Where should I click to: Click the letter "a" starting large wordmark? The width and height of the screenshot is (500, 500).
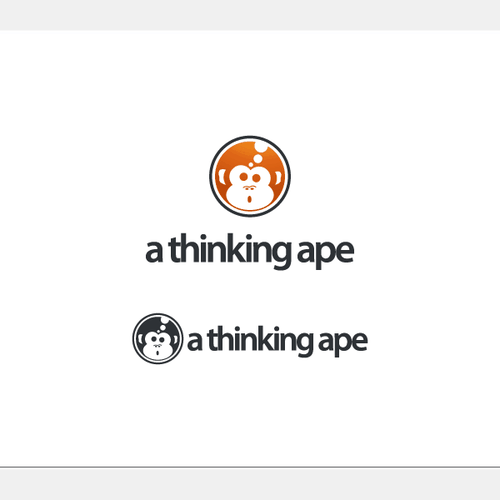154,252
